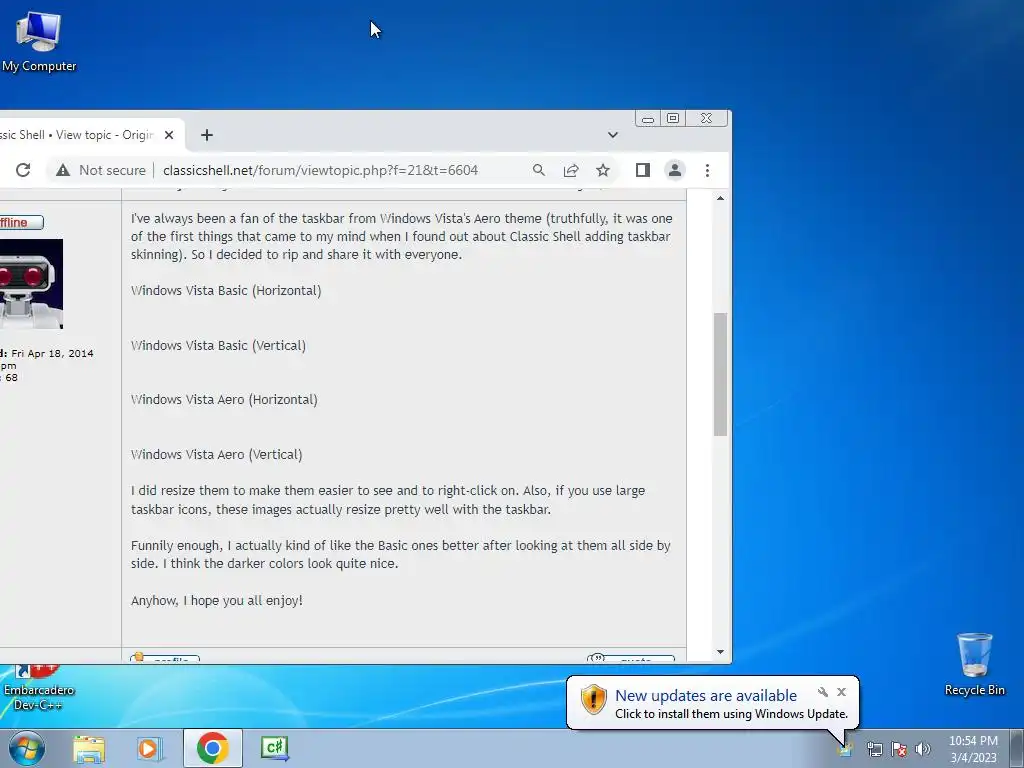Click the scroll up arrow of page
The width and height of the screenshot is (1024, 768).
pos(720,198)
